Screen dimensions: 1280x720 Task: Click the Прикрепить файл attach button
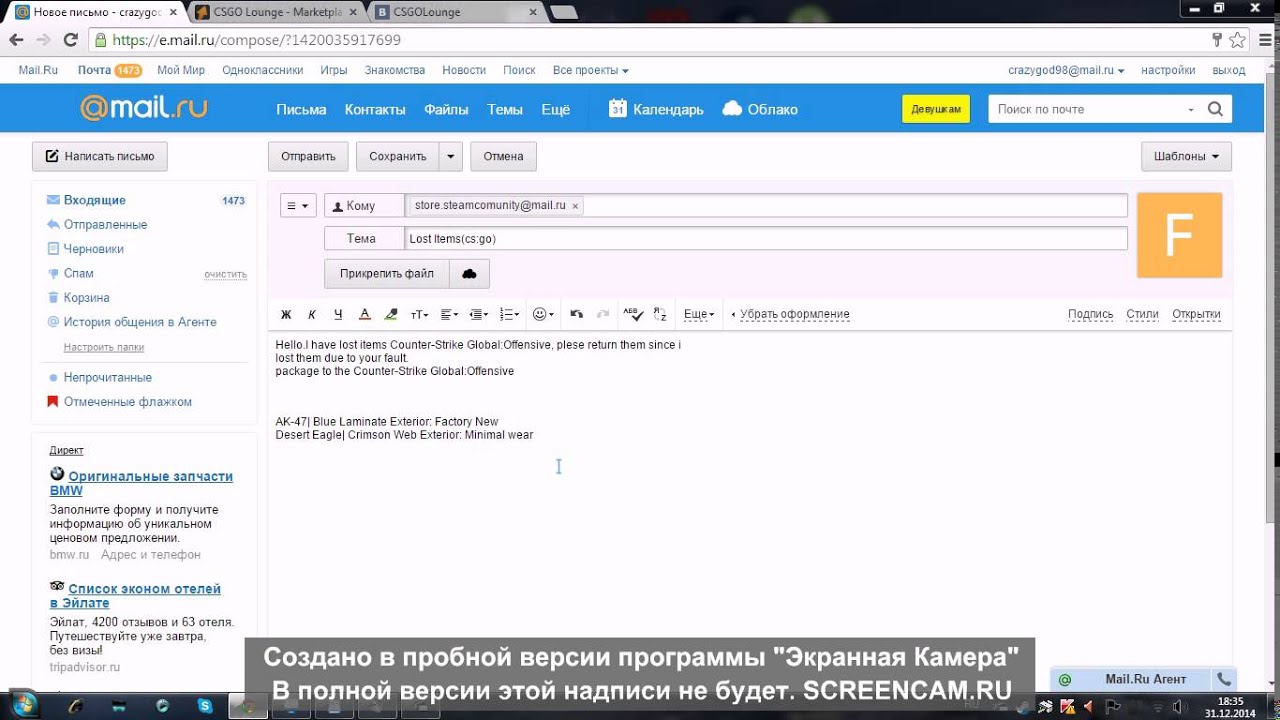click(387, 274)
